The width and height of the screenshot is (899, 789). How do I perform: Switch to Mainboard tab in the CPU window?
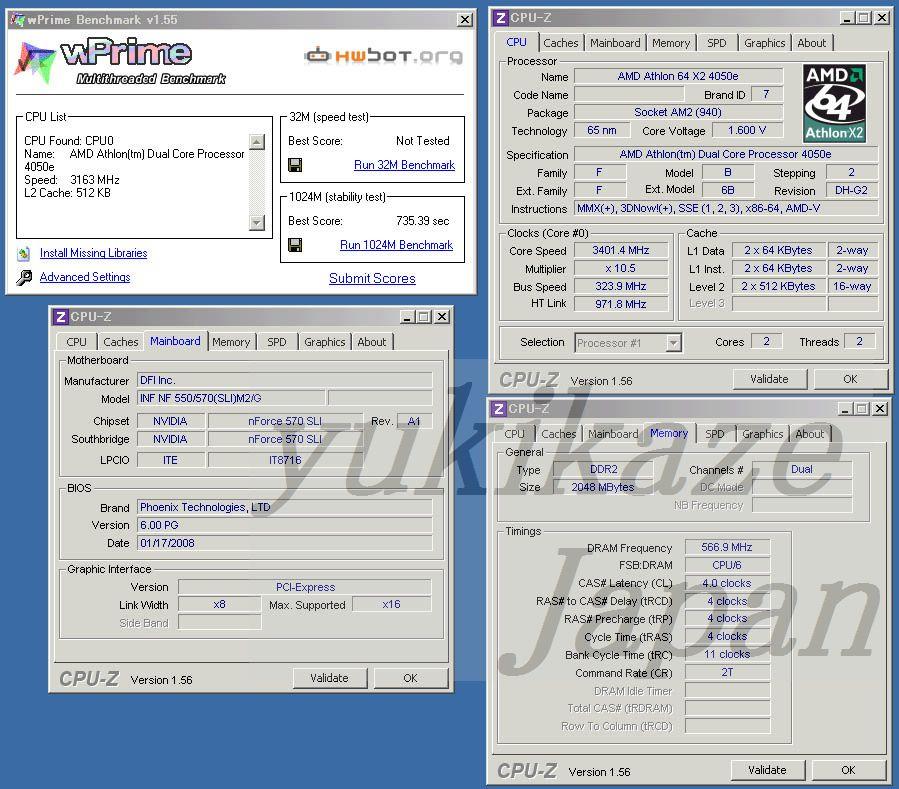pos(615,43)
